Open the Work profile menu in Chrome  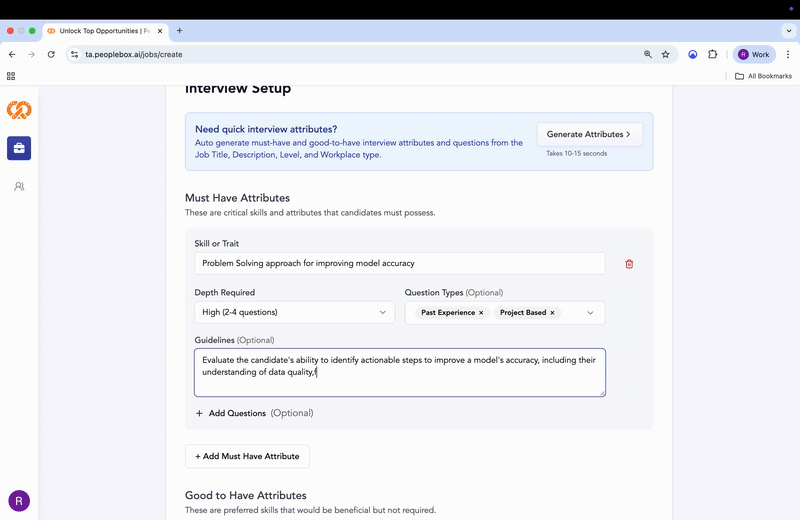click(754, 54)
